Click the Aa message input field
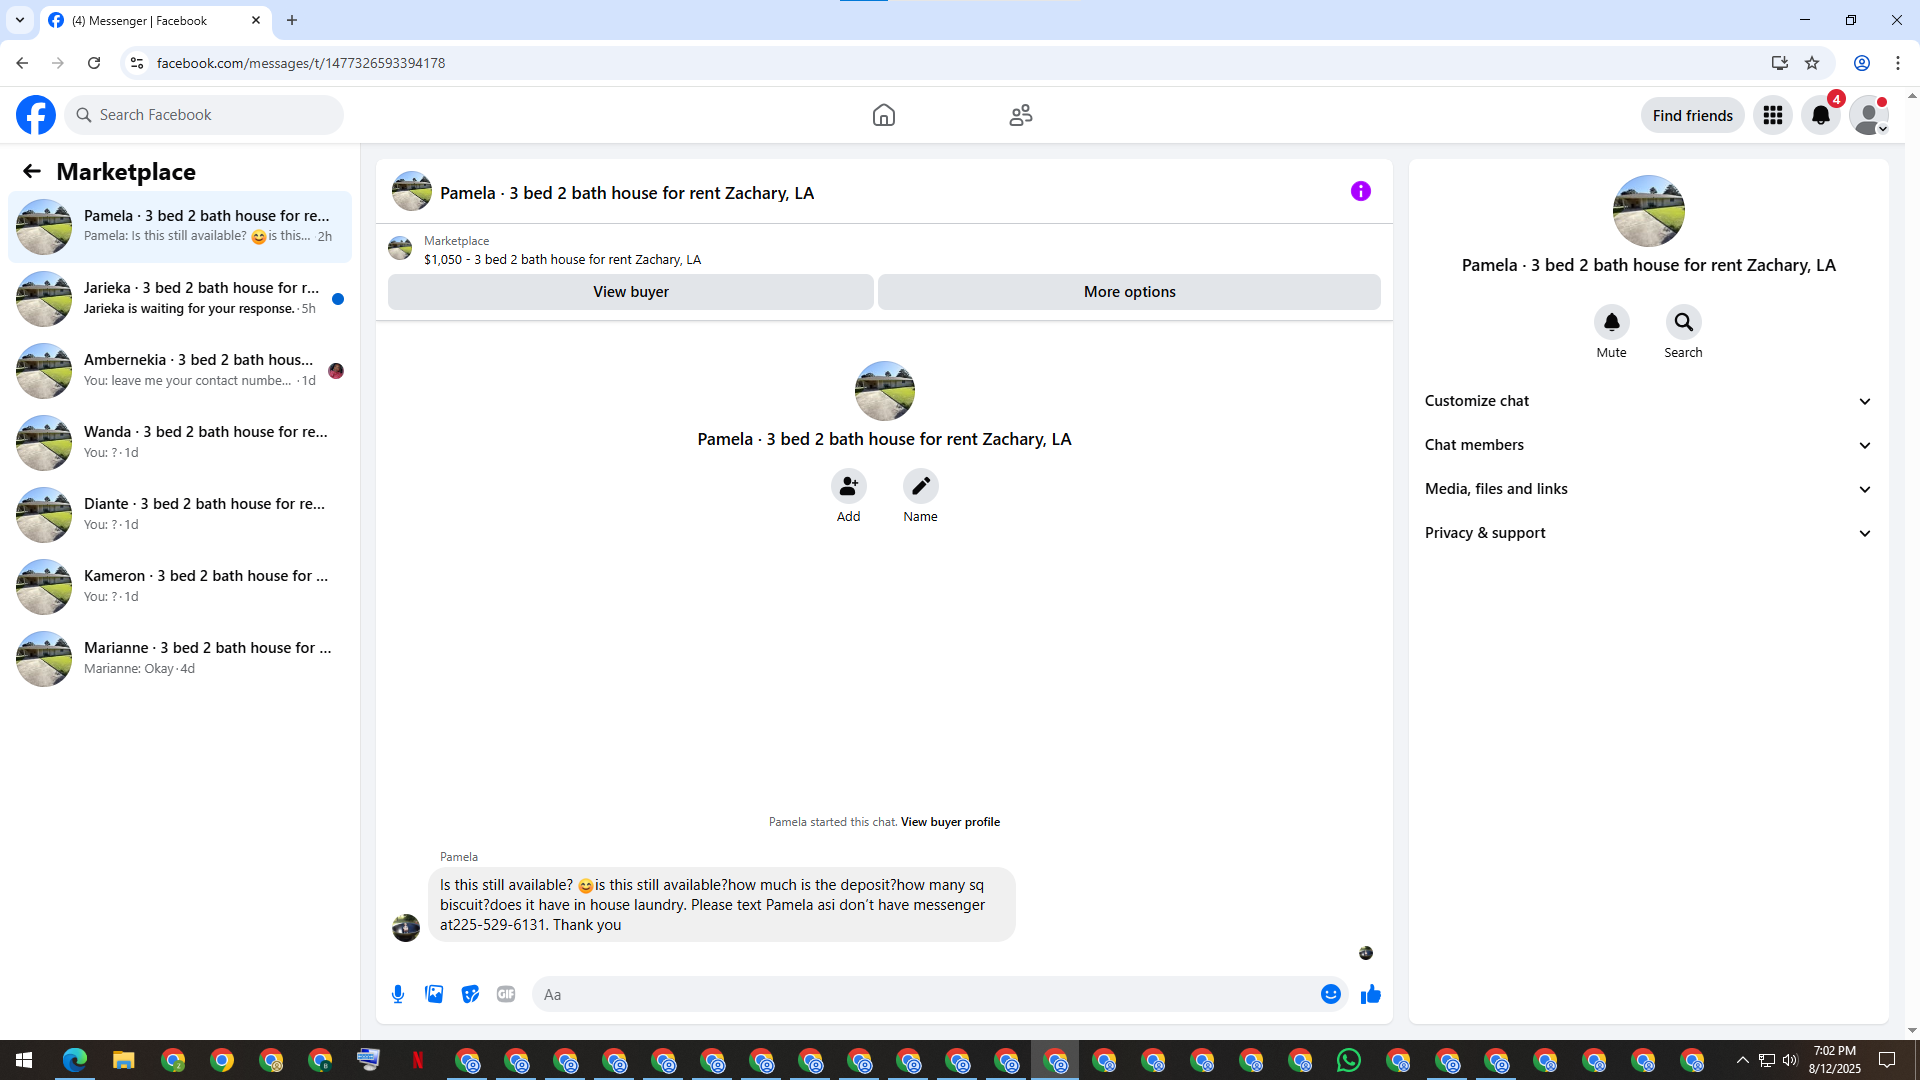 tap(920, 994)
